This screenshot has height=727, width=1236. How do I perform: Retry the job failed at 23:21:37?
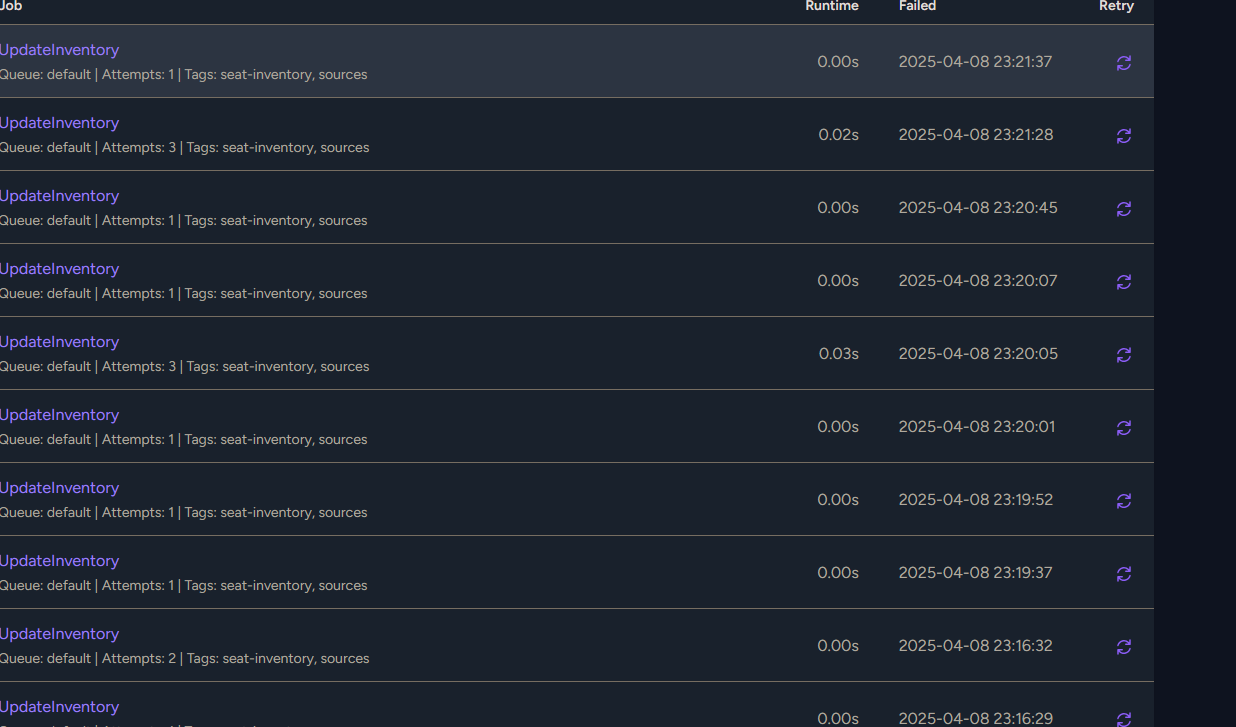(x=1124, y=63)
